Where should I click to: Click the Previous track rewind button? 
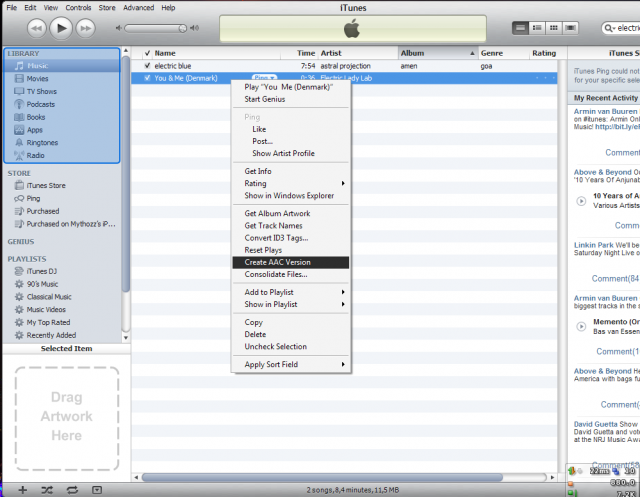point(37,29)
